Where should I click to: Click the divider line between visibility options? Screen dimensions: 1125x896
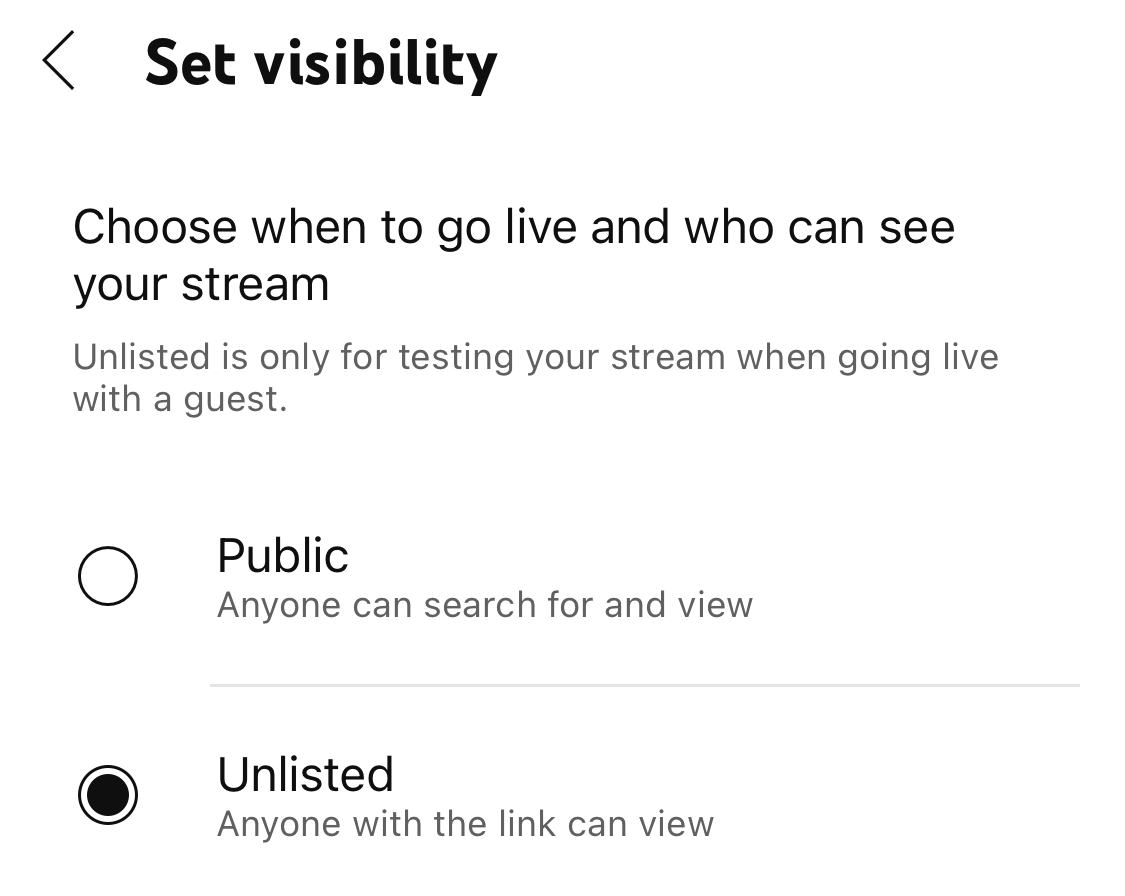pos(644,685)
